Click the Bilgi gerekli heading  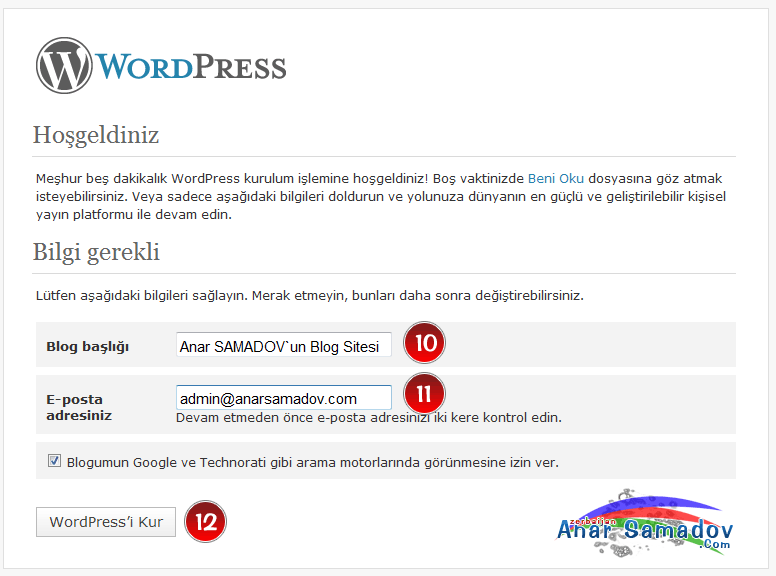(97, 252)
